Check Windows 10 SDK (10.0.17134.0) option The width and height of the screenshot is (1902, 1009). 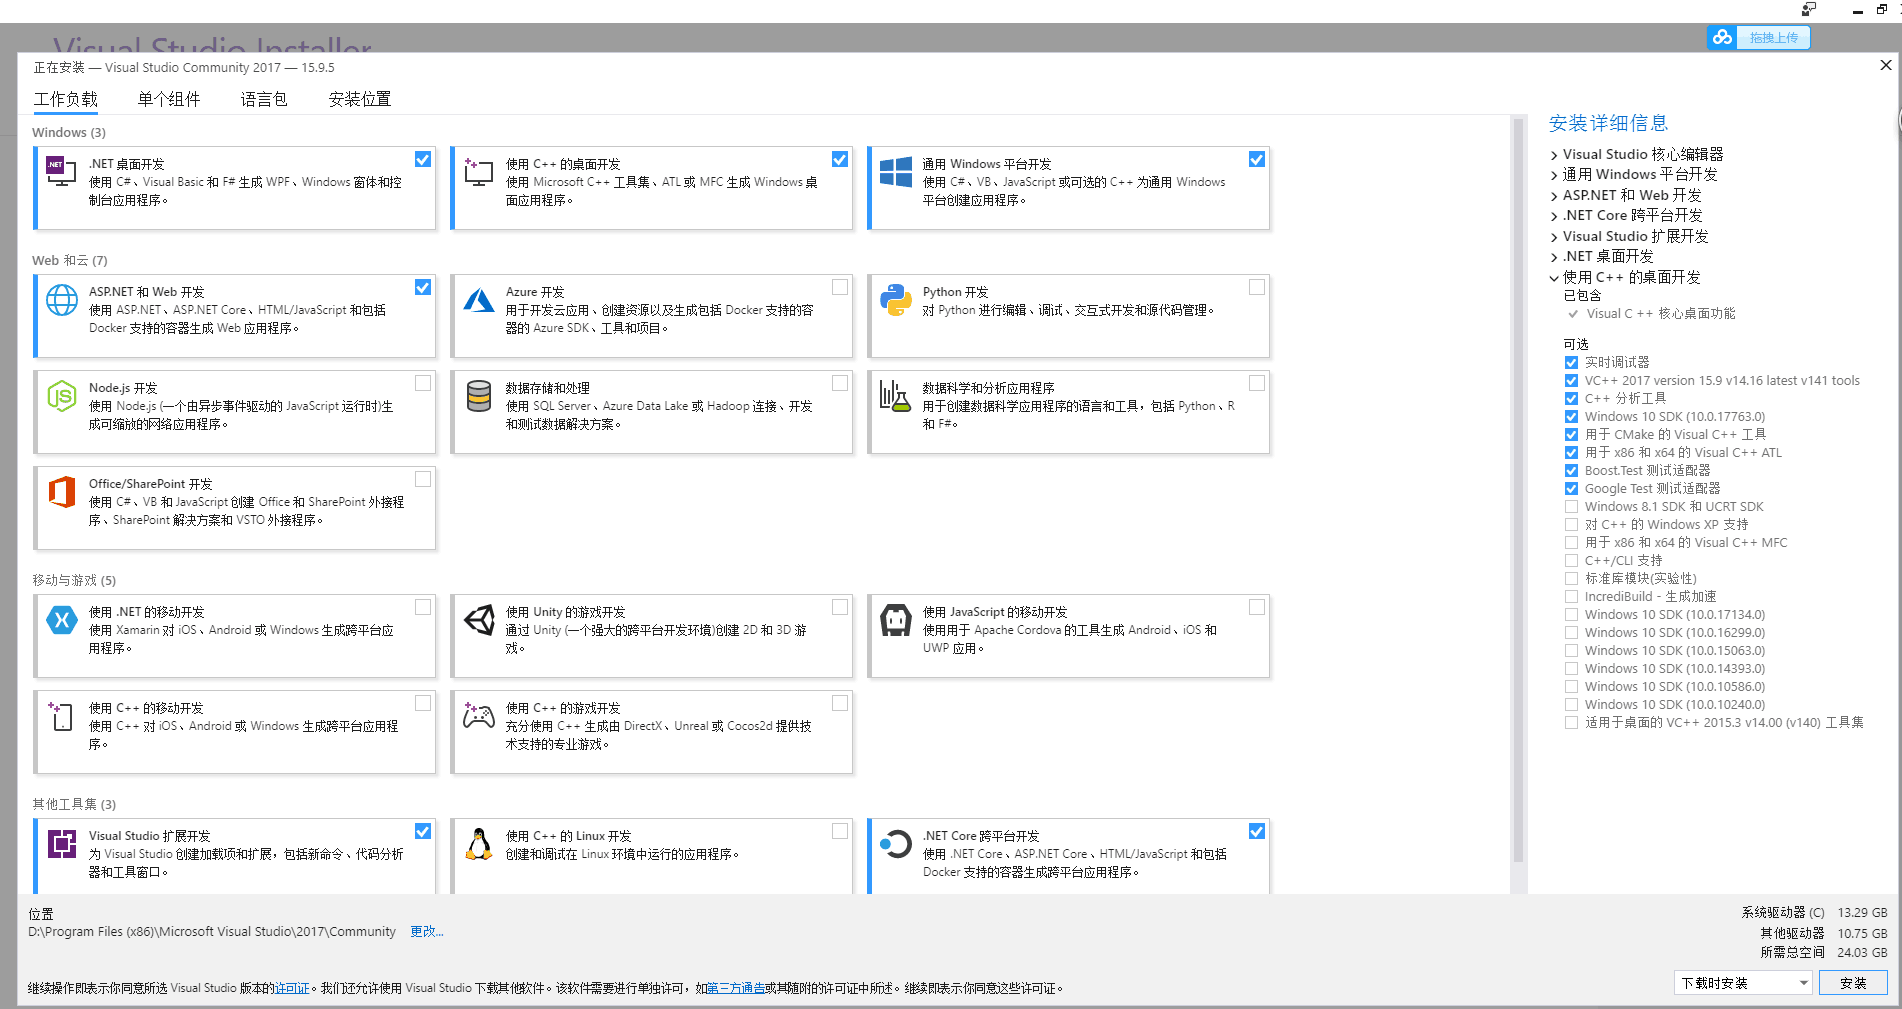pyautogui.click(x=1571, y=614)
